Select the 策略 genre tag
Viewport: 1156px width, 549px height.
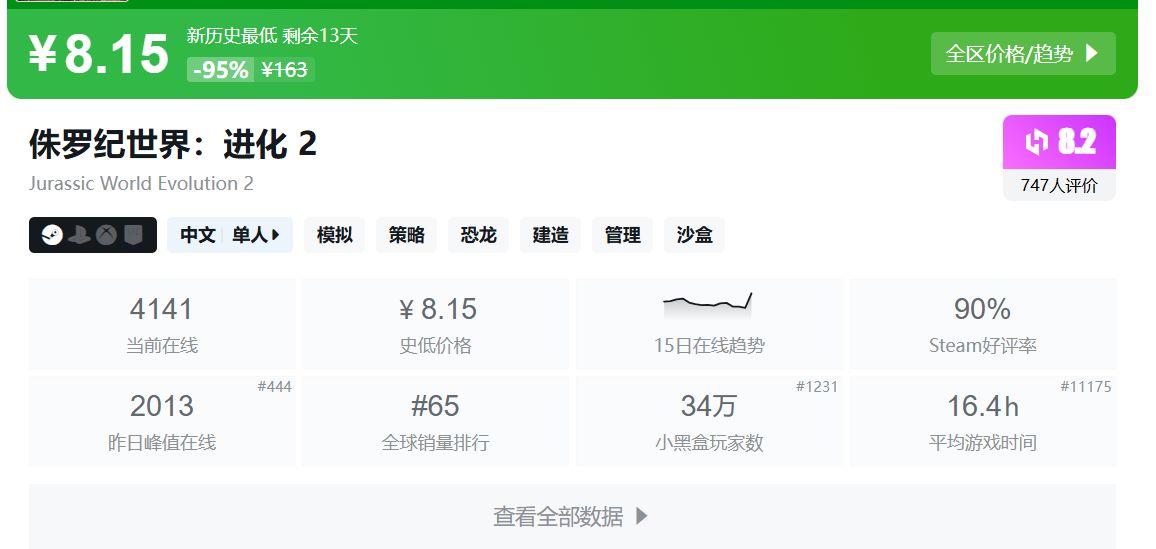coord(406,235)
